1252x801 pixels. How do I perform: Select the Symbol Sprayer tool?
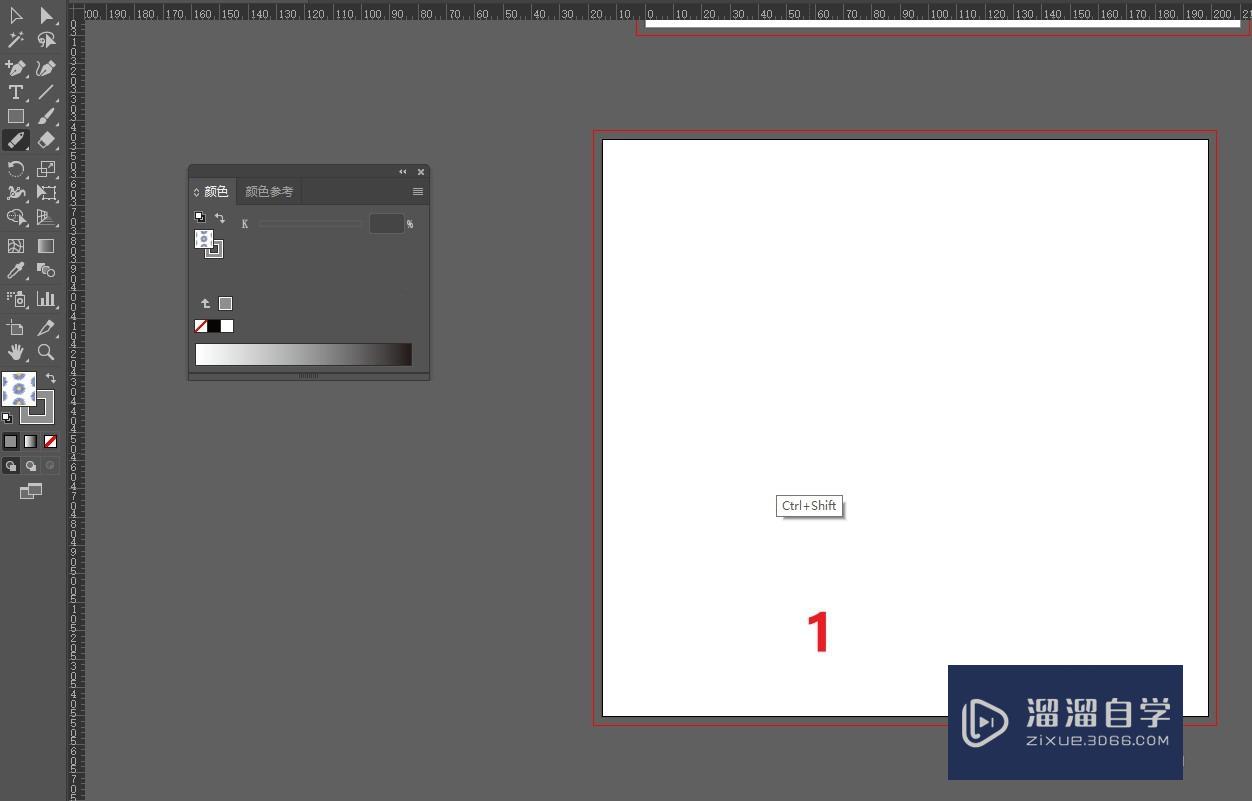[16, 298]
